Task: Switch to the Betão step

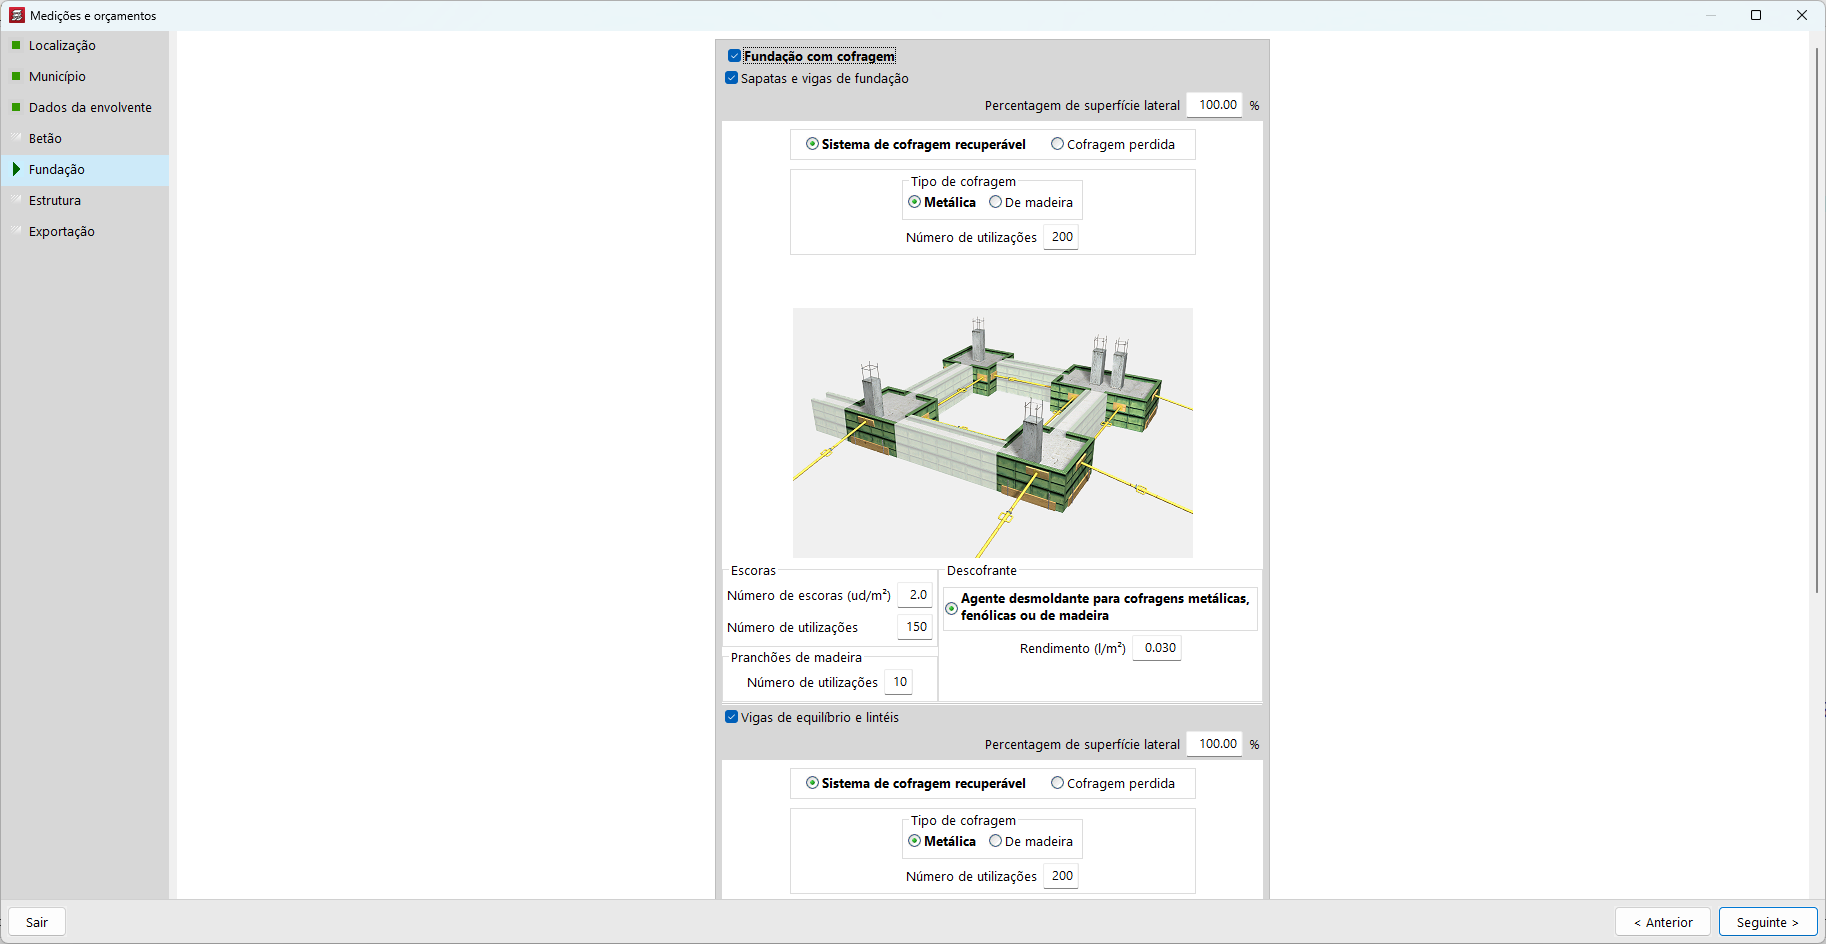Action: pos(85,139)
